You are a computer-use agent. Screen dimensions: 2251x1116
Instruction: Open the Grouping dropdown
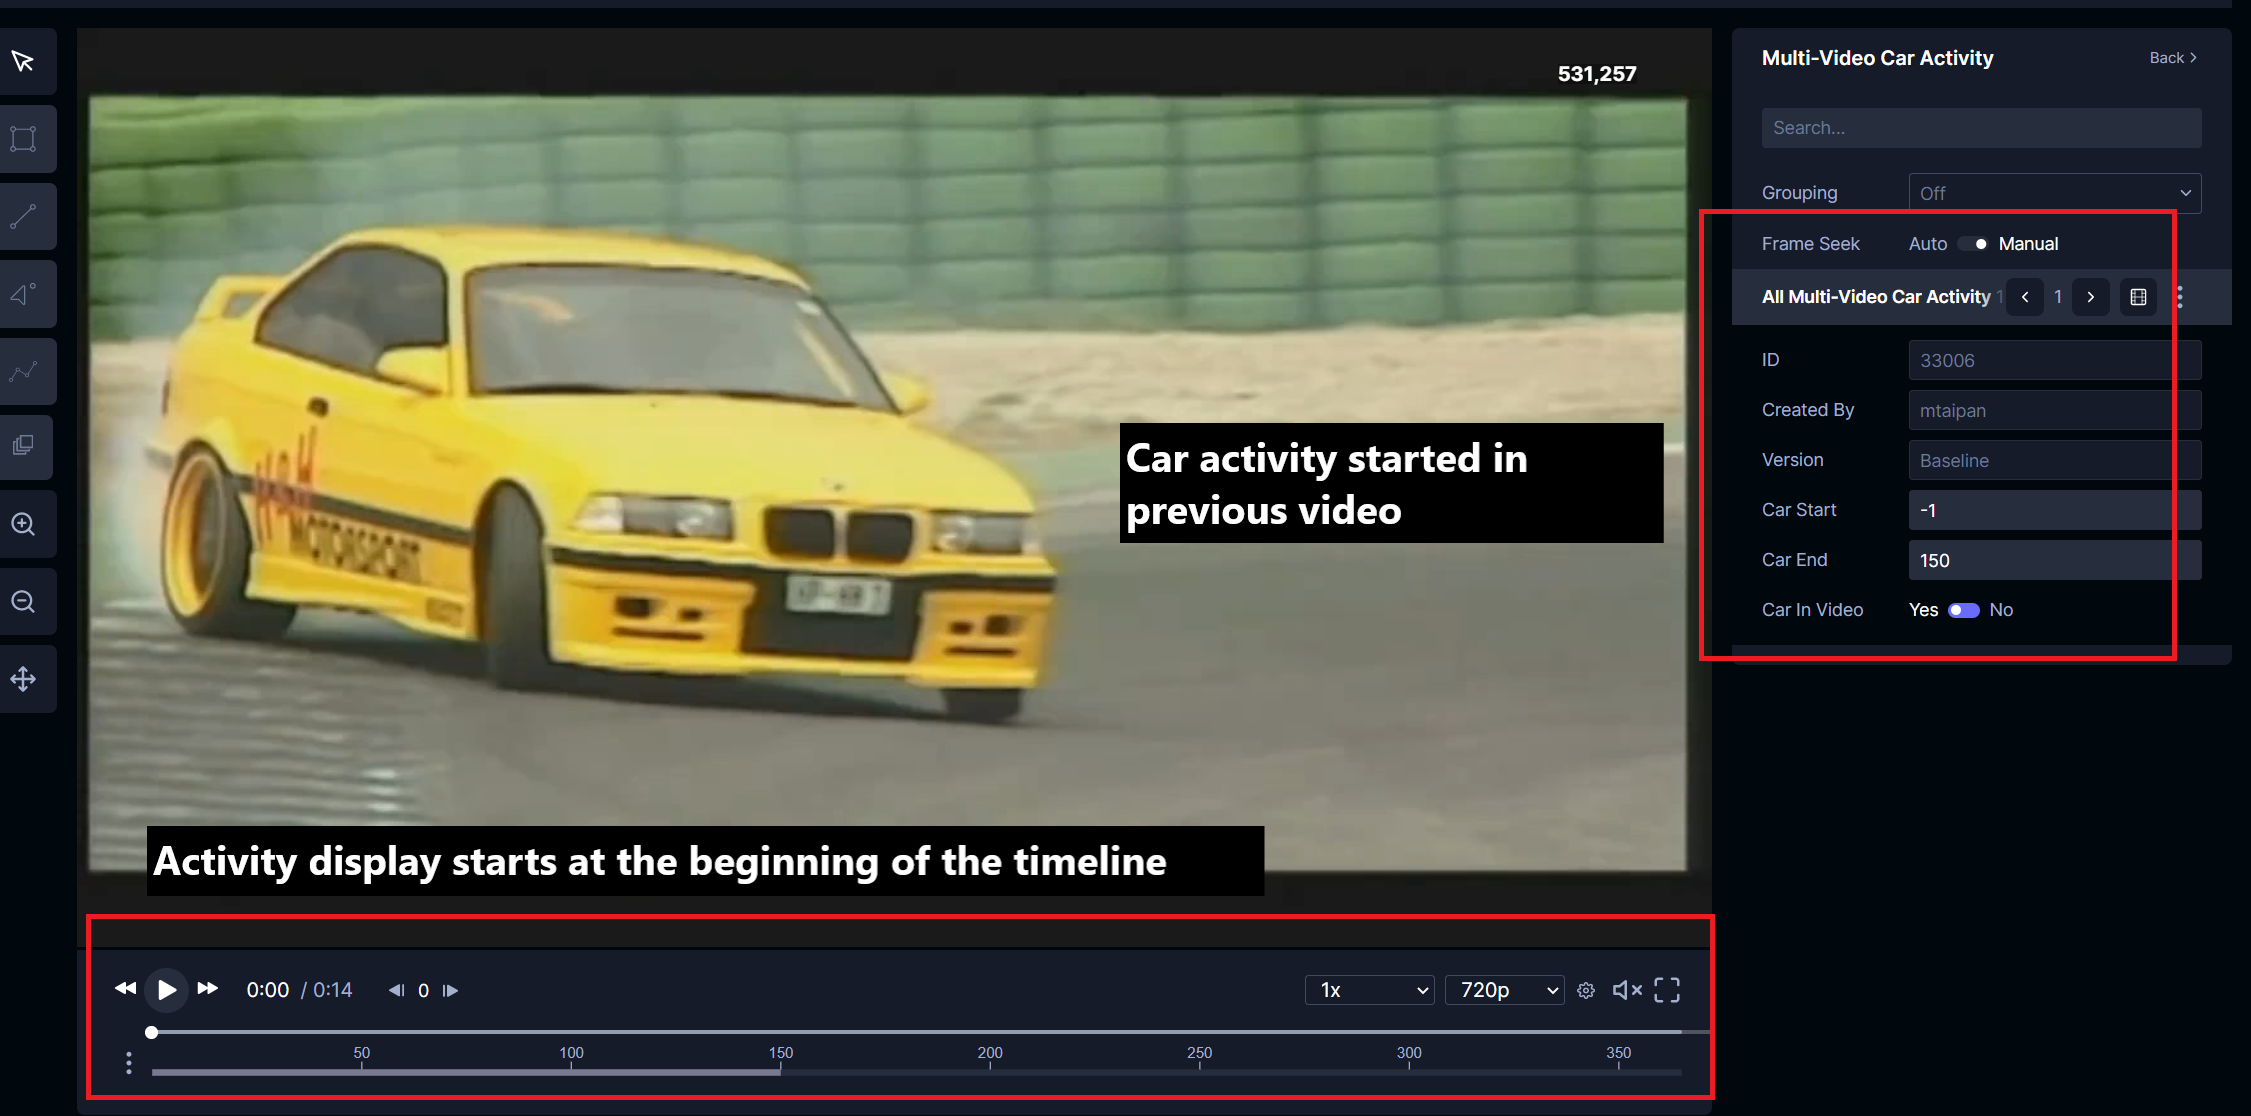(2054, 193)
